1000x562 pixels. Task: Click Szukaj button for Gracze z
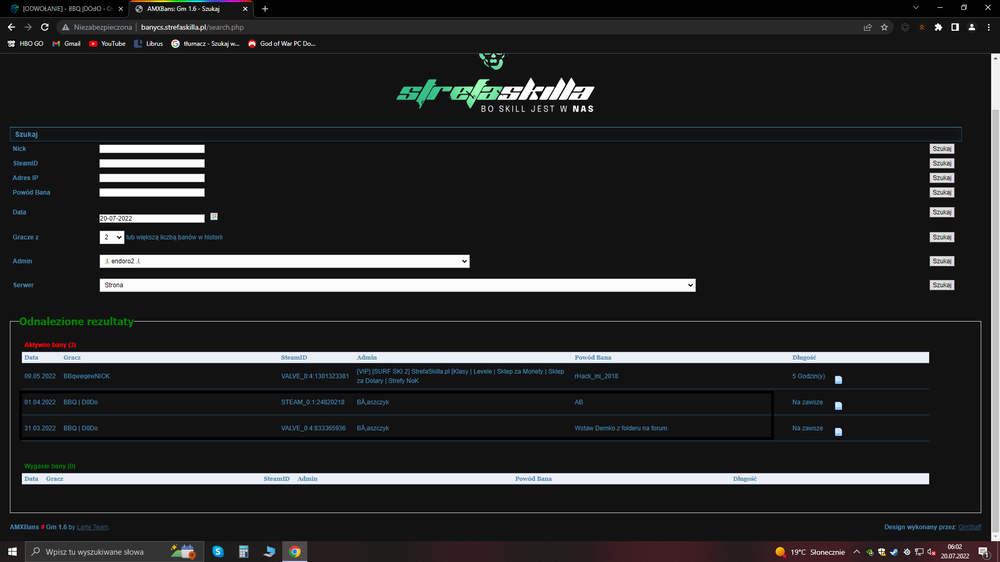(941, 237)
